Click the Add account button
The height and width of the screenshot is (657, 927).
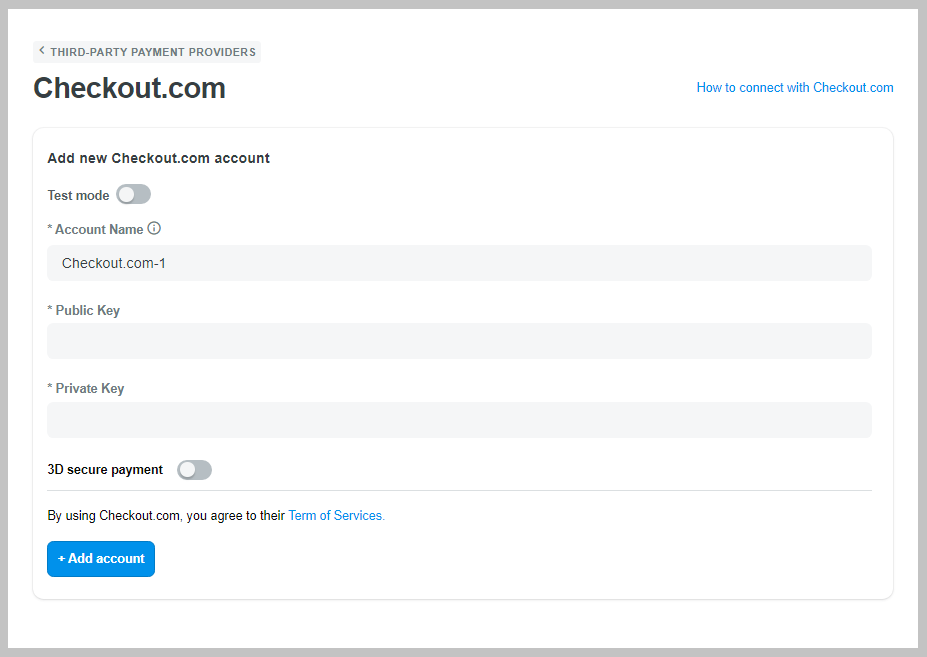[101, 559]
